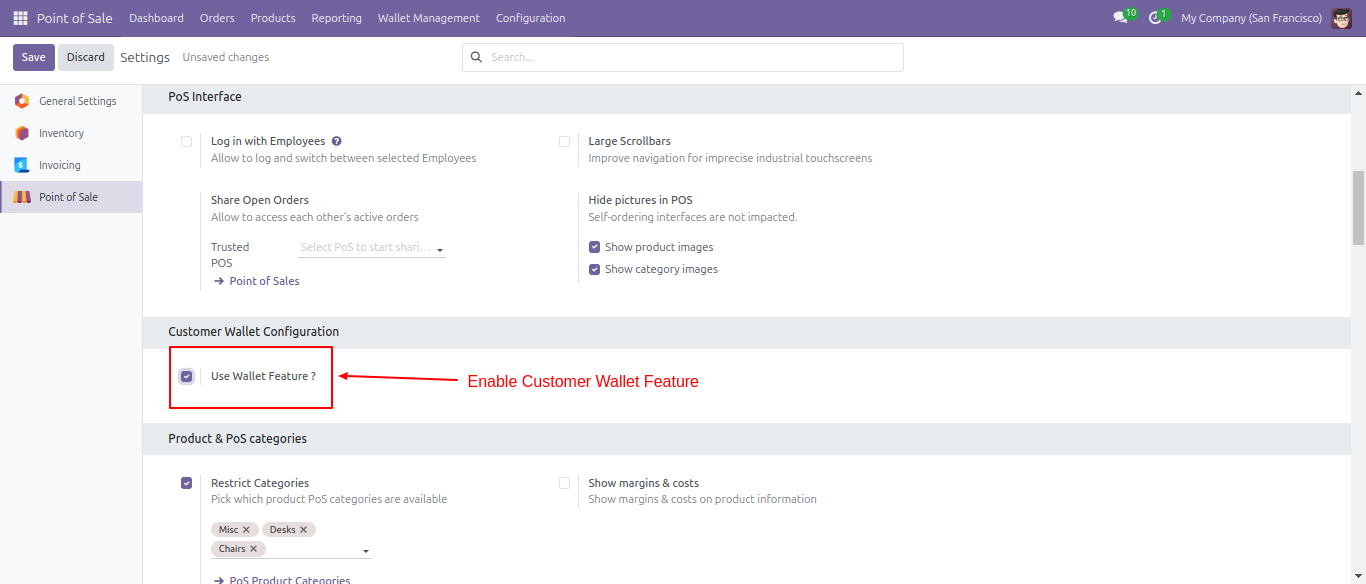1366x584 pixels.
Task: Enable the Log in with Employees checkbox
Action: click(x=186, y=141)
